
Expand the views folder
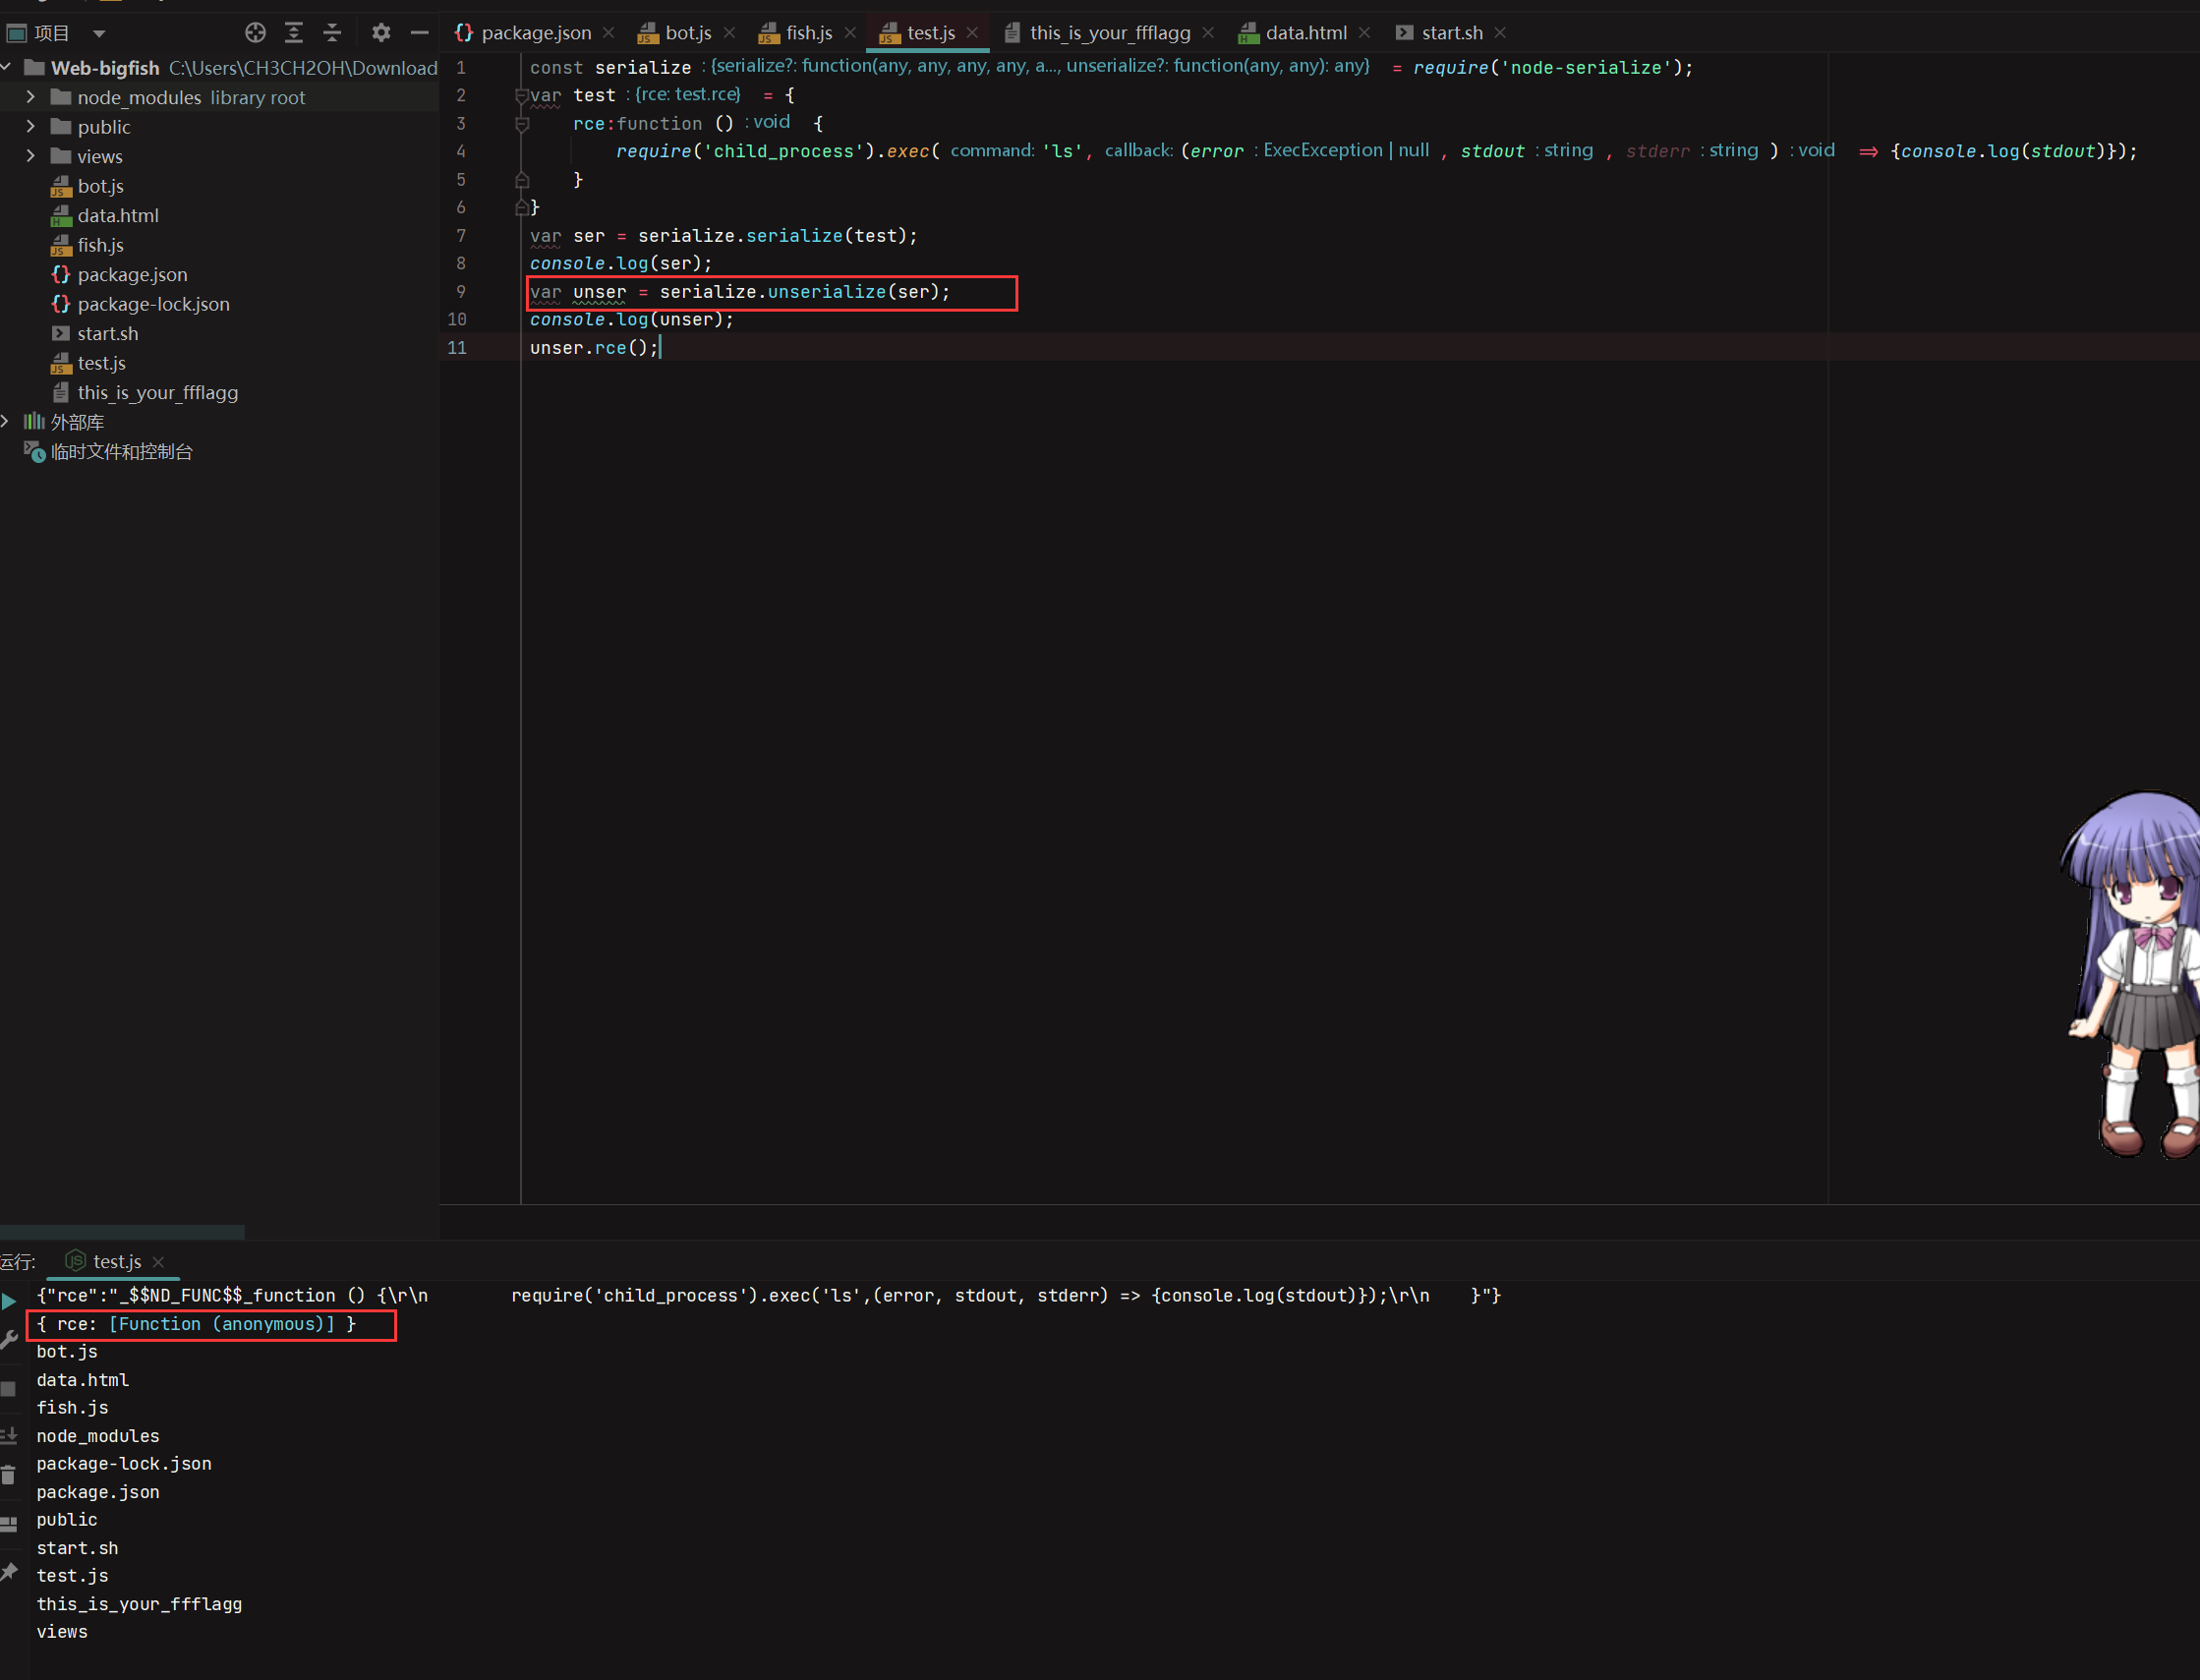[31, 156]
